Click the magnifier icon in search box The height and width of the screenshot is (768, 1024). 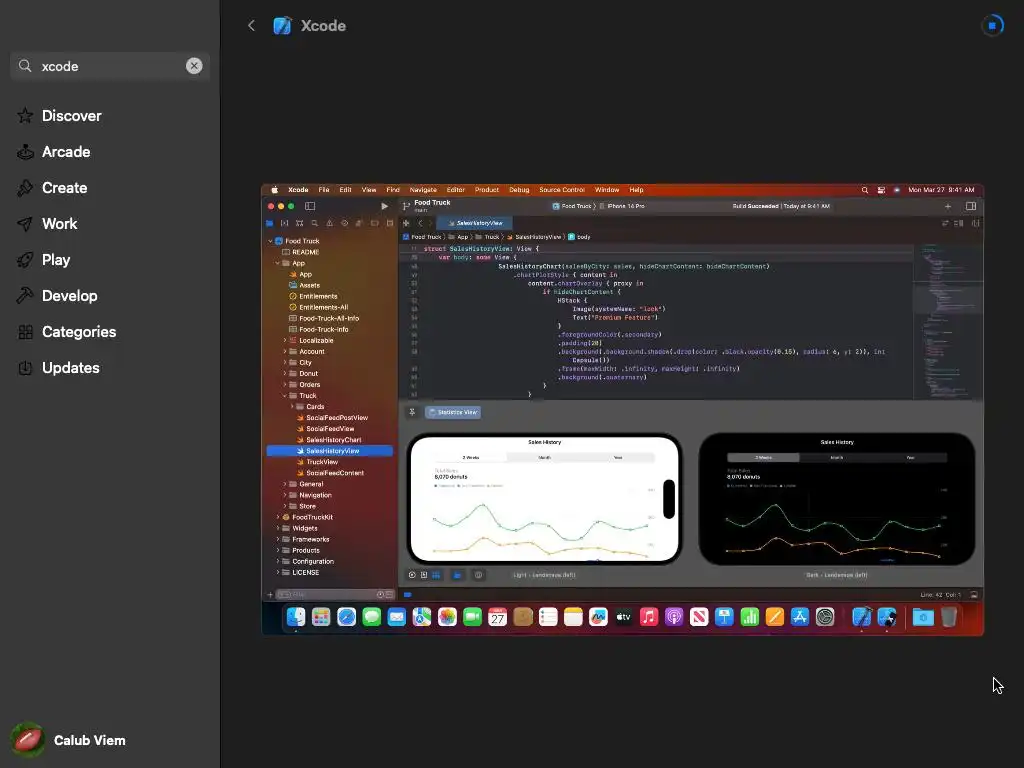(x=25, y=66)
